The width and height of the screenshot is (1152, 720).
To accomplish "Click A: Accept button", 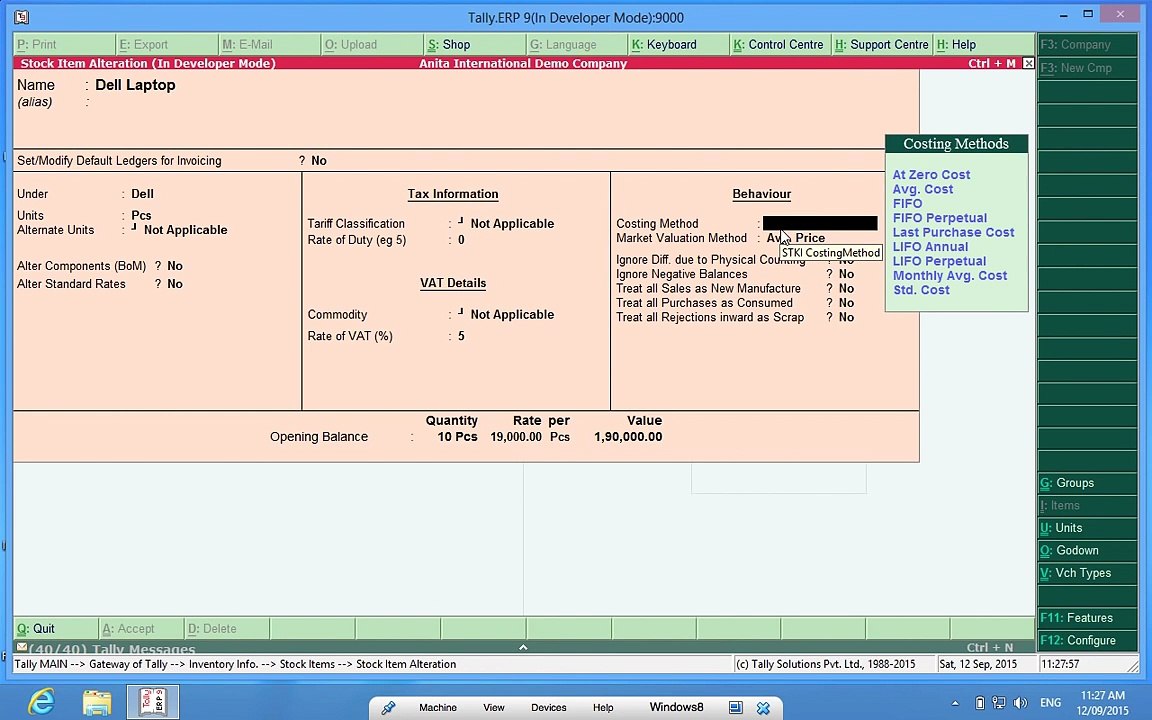I will 141,629.
